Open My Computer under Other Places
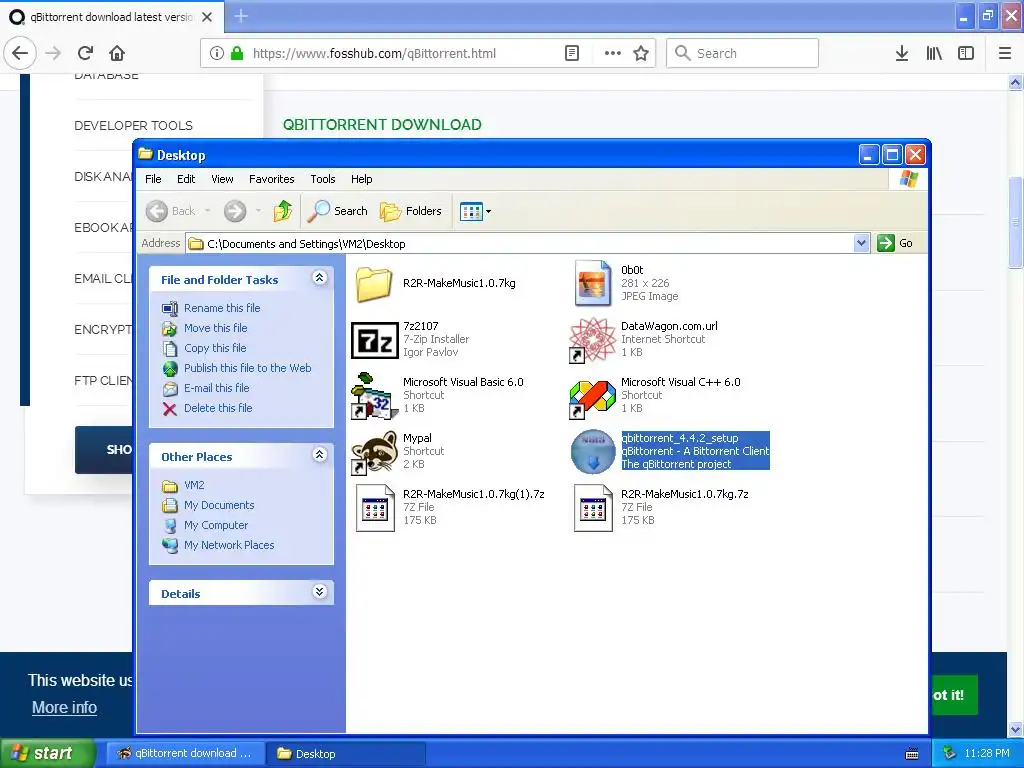The height and width of the screenshot is (768, 1024). [216, 525]
